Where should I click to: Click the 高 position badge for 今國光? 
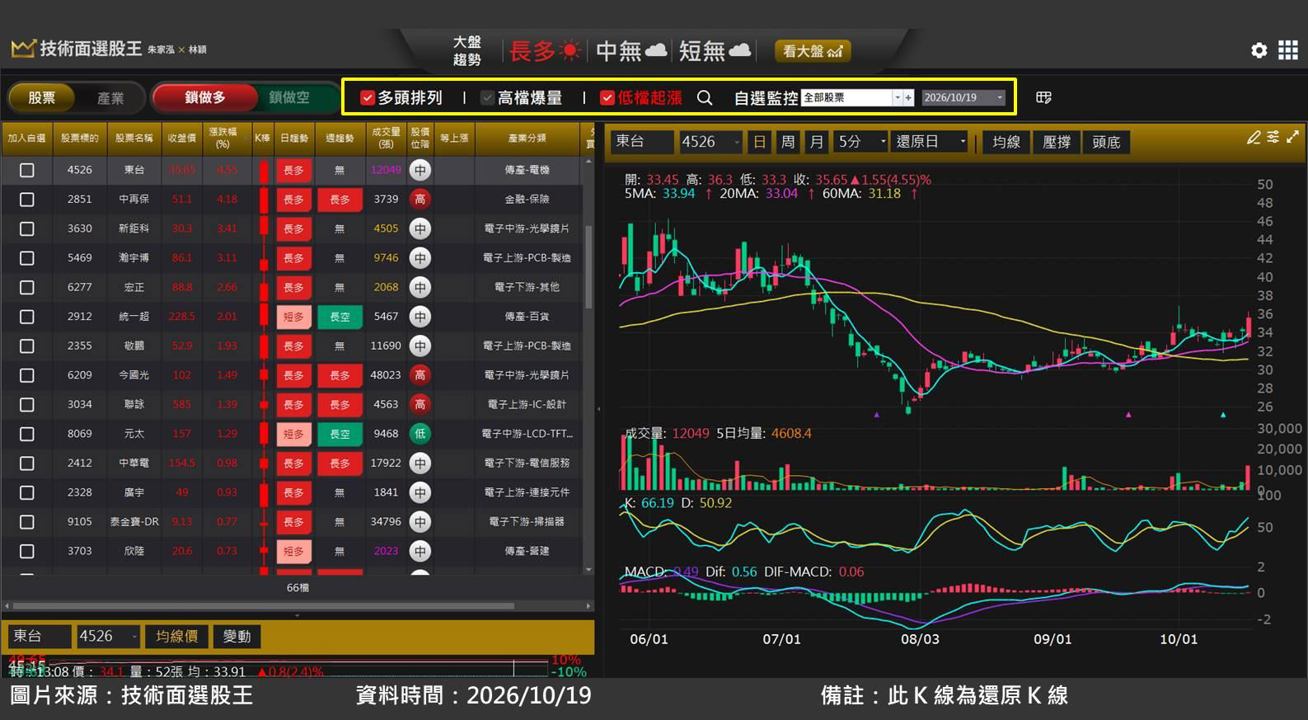[x=420, y=375]
